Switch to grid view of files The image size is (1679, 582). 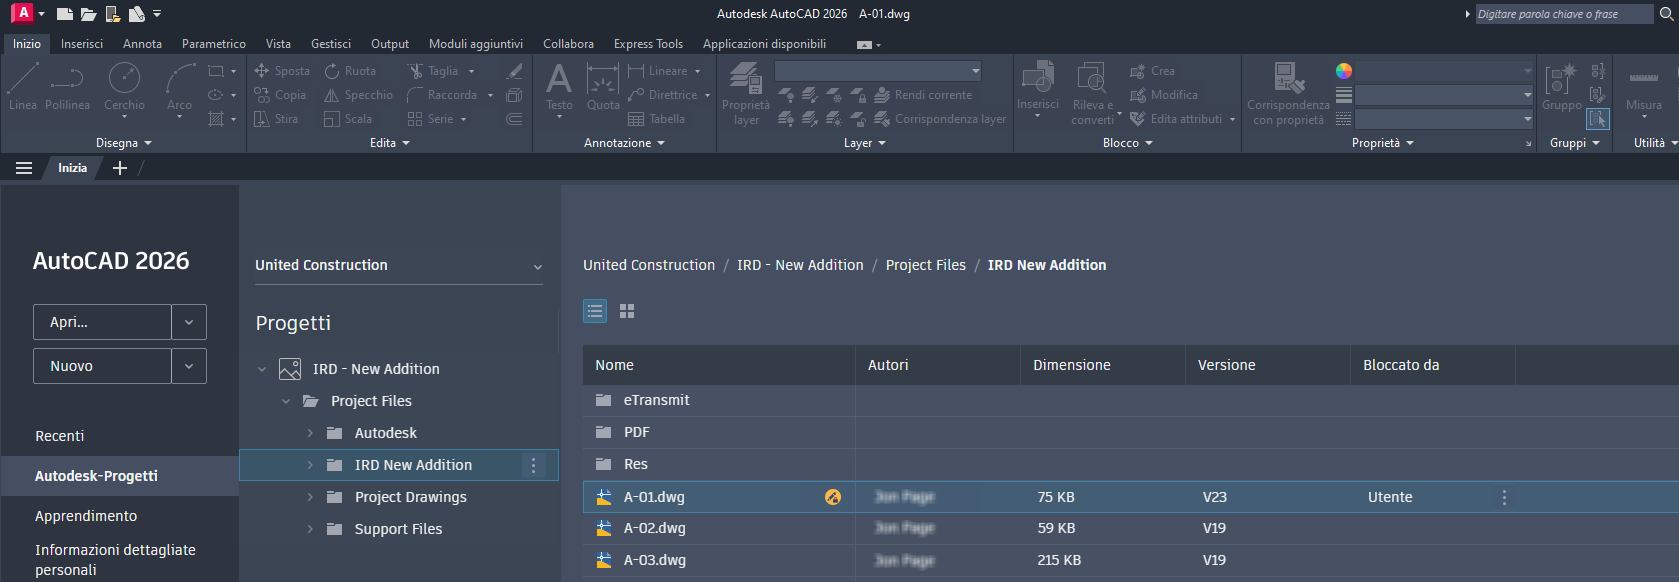(x=627, y=311)
